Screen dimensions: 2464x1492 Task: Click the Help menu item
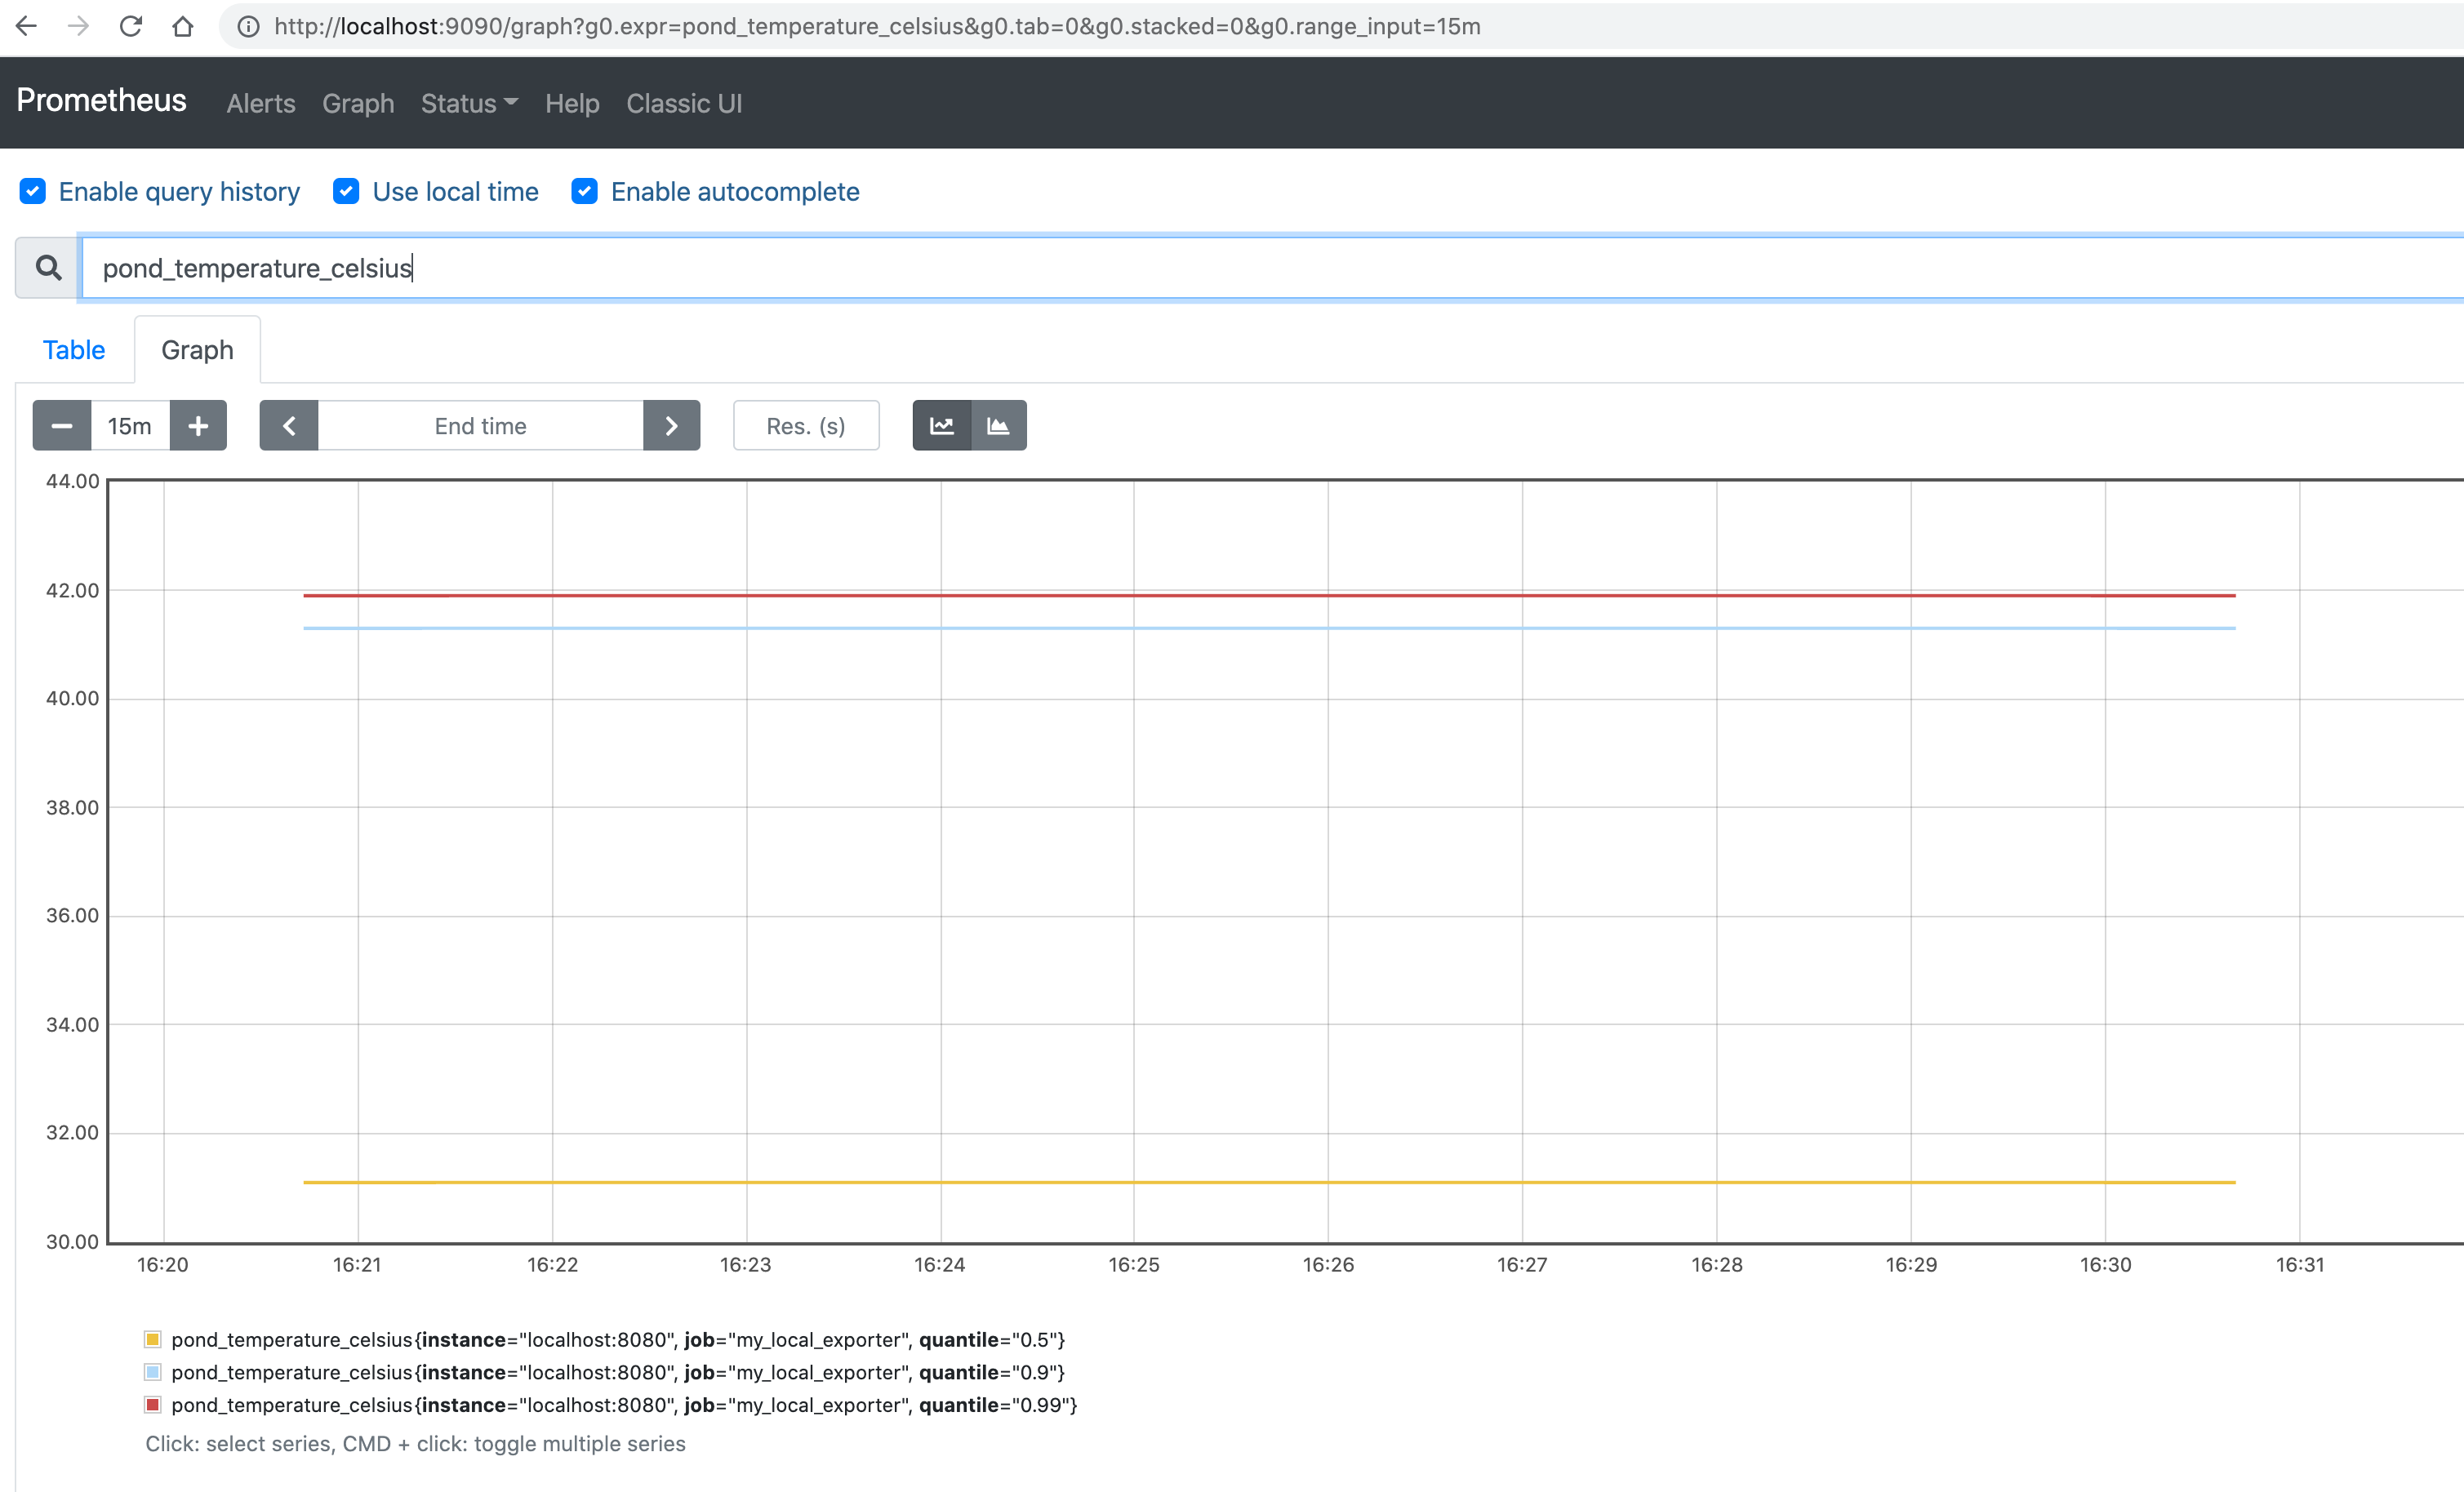(x=572, y=103)
